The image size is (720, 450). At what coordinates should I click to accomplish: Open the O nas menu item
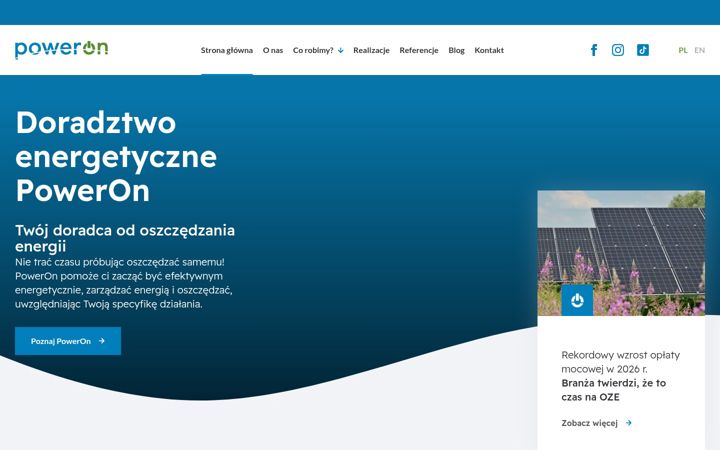273,50
